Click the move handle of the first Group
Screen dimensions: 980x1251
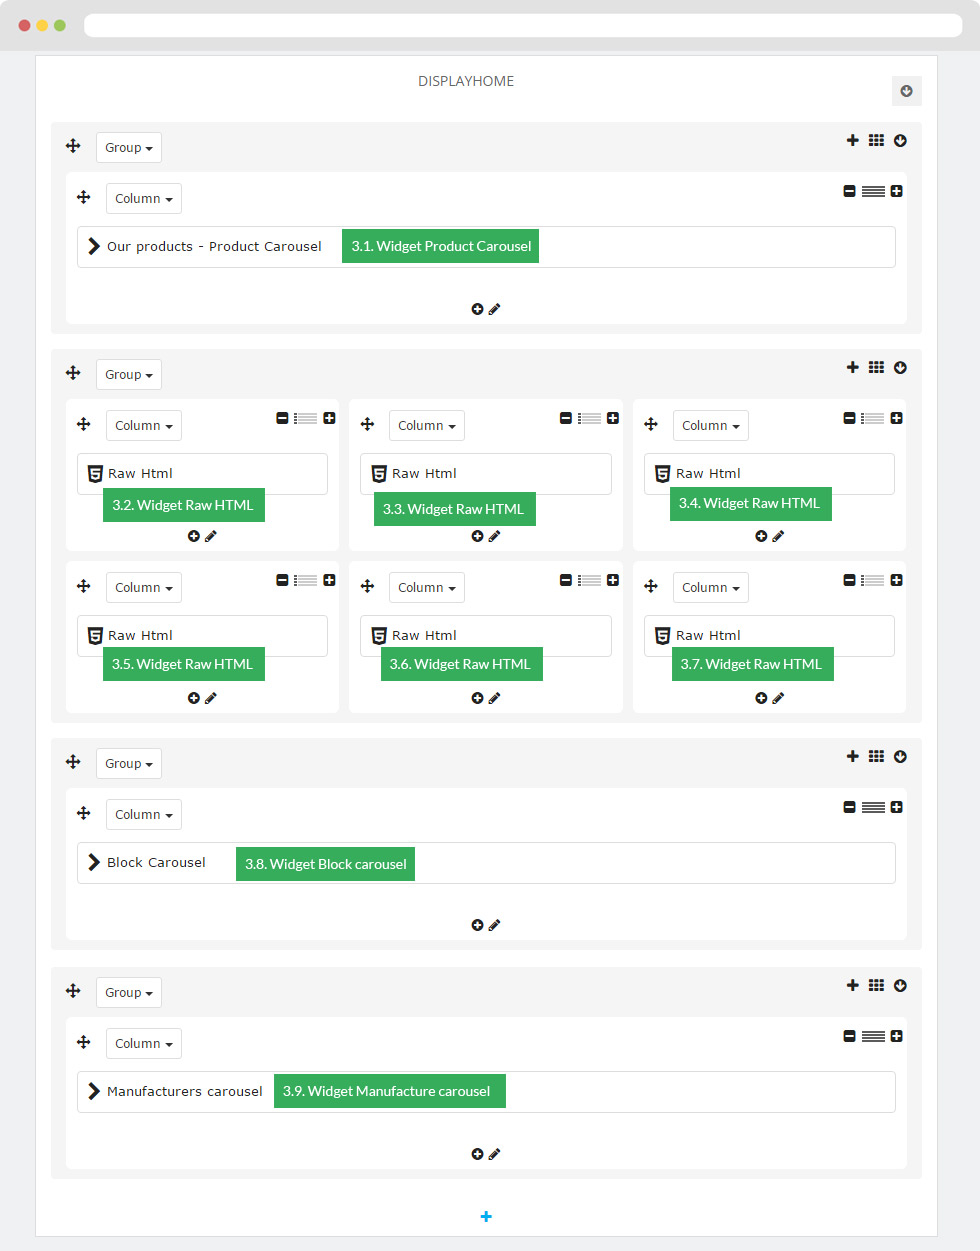click(73, 146)
